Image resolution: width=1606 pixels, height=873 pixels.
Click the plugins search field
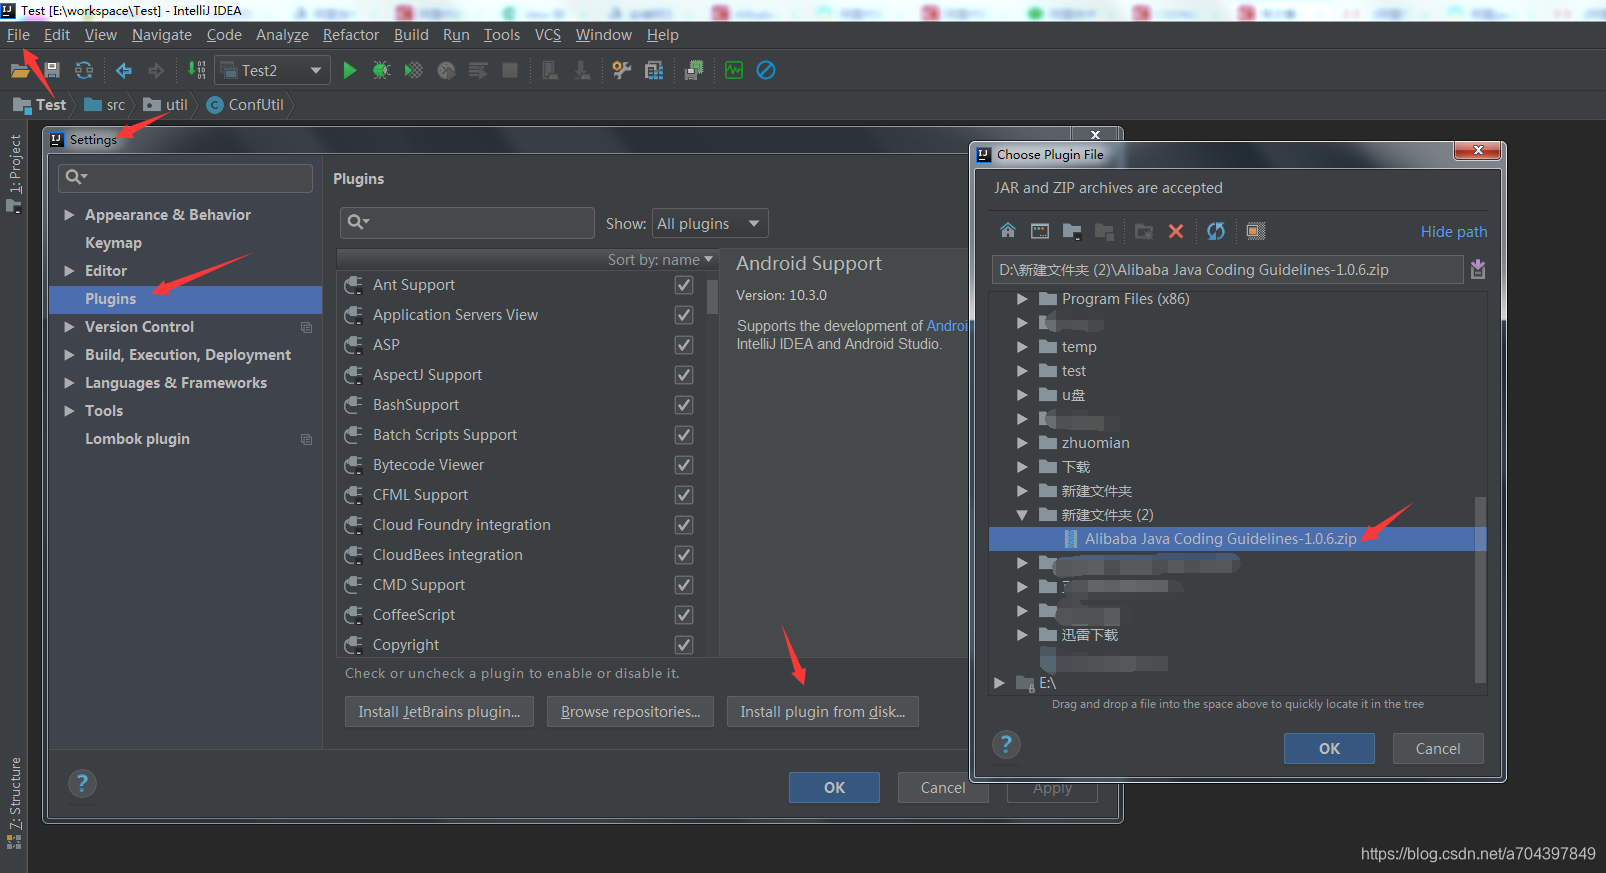pyautogui.click(x=467, y=223)
